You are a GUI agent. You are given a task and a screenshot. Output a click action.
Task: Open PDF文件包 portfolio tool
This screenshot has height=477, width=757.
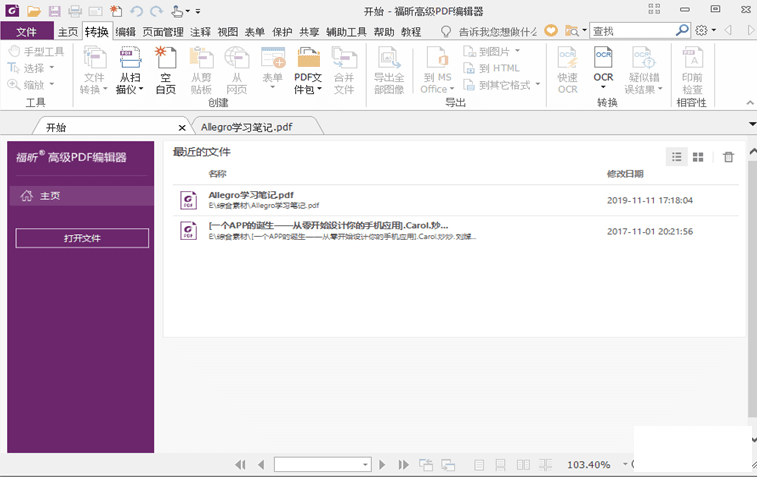tap(308, 70)
